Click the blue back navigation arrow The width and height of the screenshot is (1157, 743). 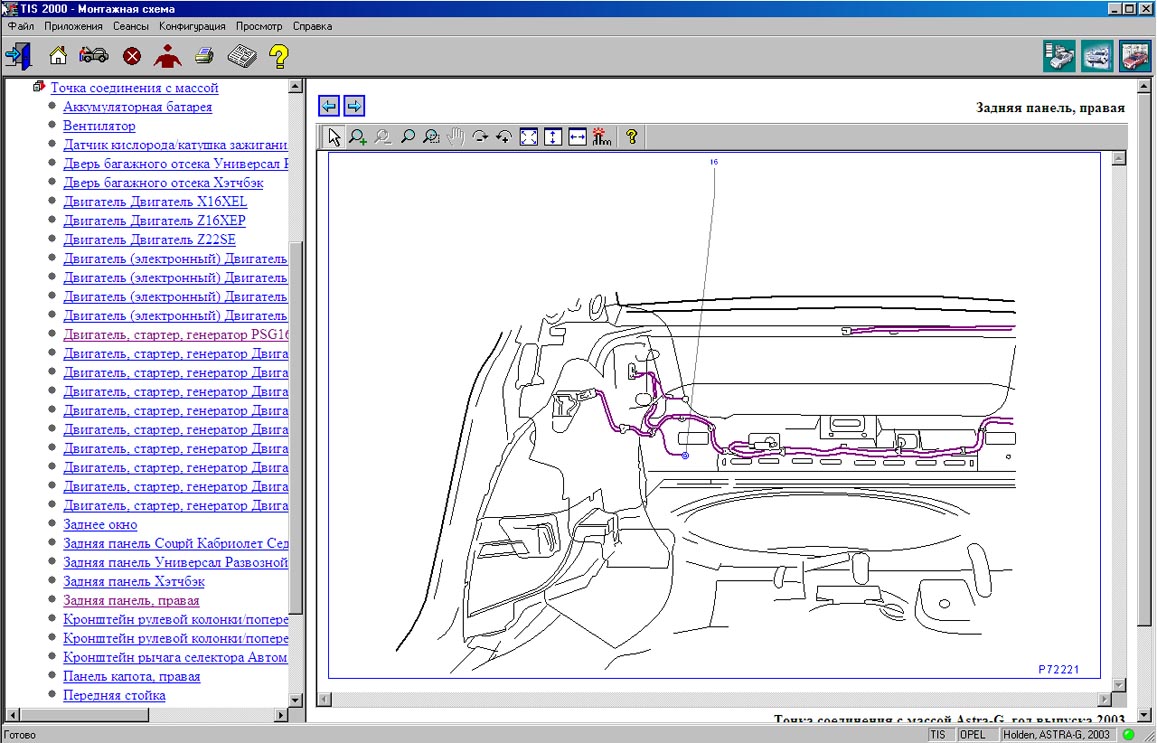pos(329,106)
